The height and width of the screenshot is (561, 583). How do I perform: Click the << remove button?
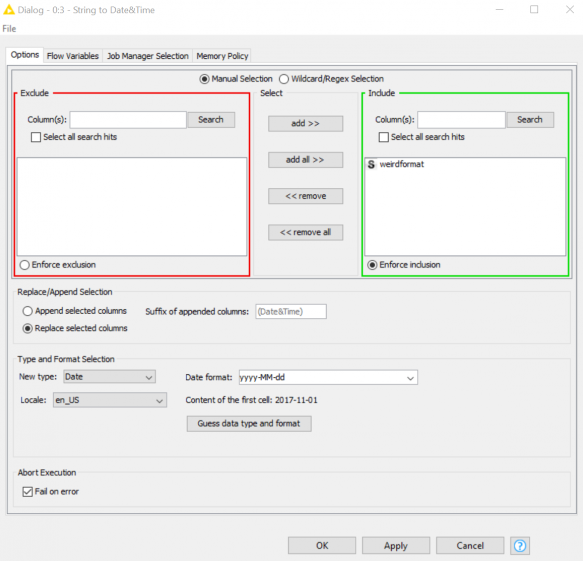coord(306,196)
